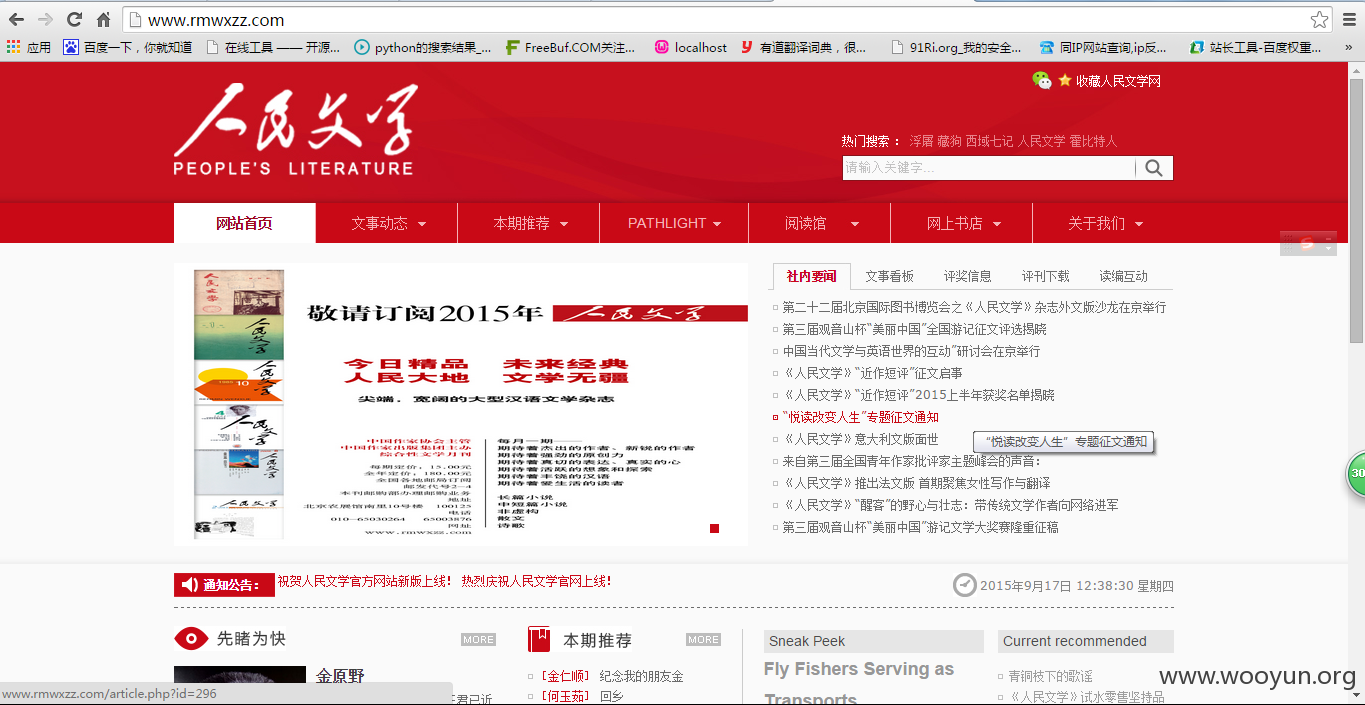
Task: Switch to the 文事看板 tab
Action: pyautogui.click(x=890, y=276)
